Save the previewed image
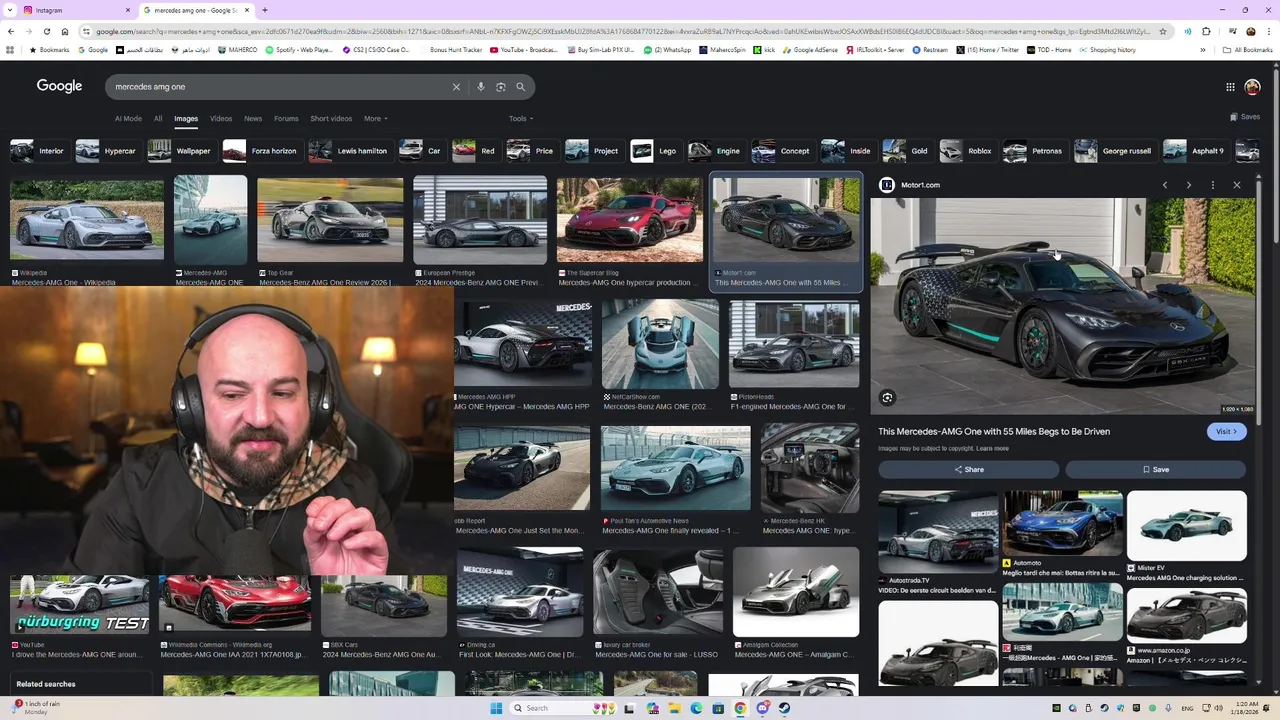Screen dimensions: 1280x720 1155,469
